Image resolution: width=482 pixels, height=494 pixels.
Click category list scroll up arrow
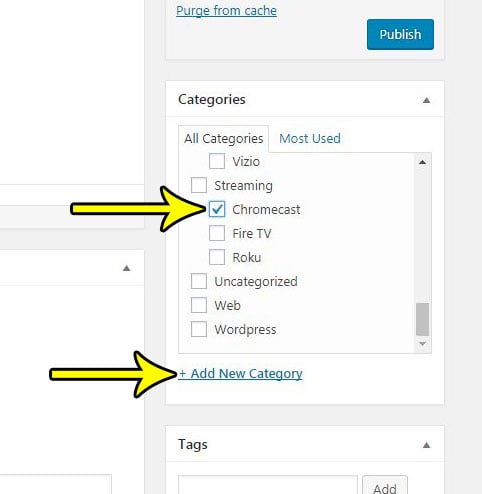423,162
